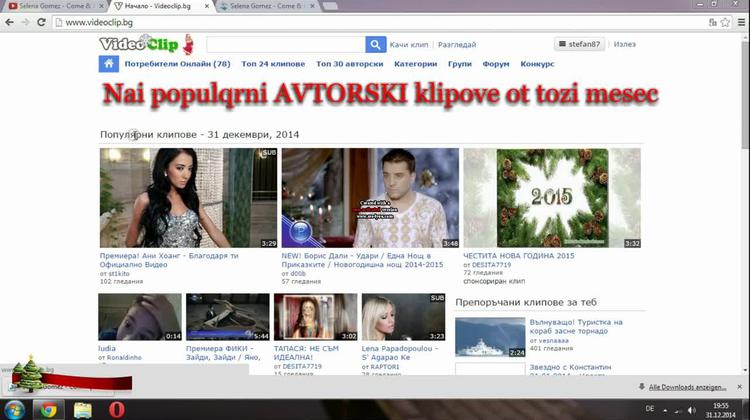This screenshot has height=420, width=750.
Task: Select 'Категории' in the navigation bar
Action: tap(415, 64)
